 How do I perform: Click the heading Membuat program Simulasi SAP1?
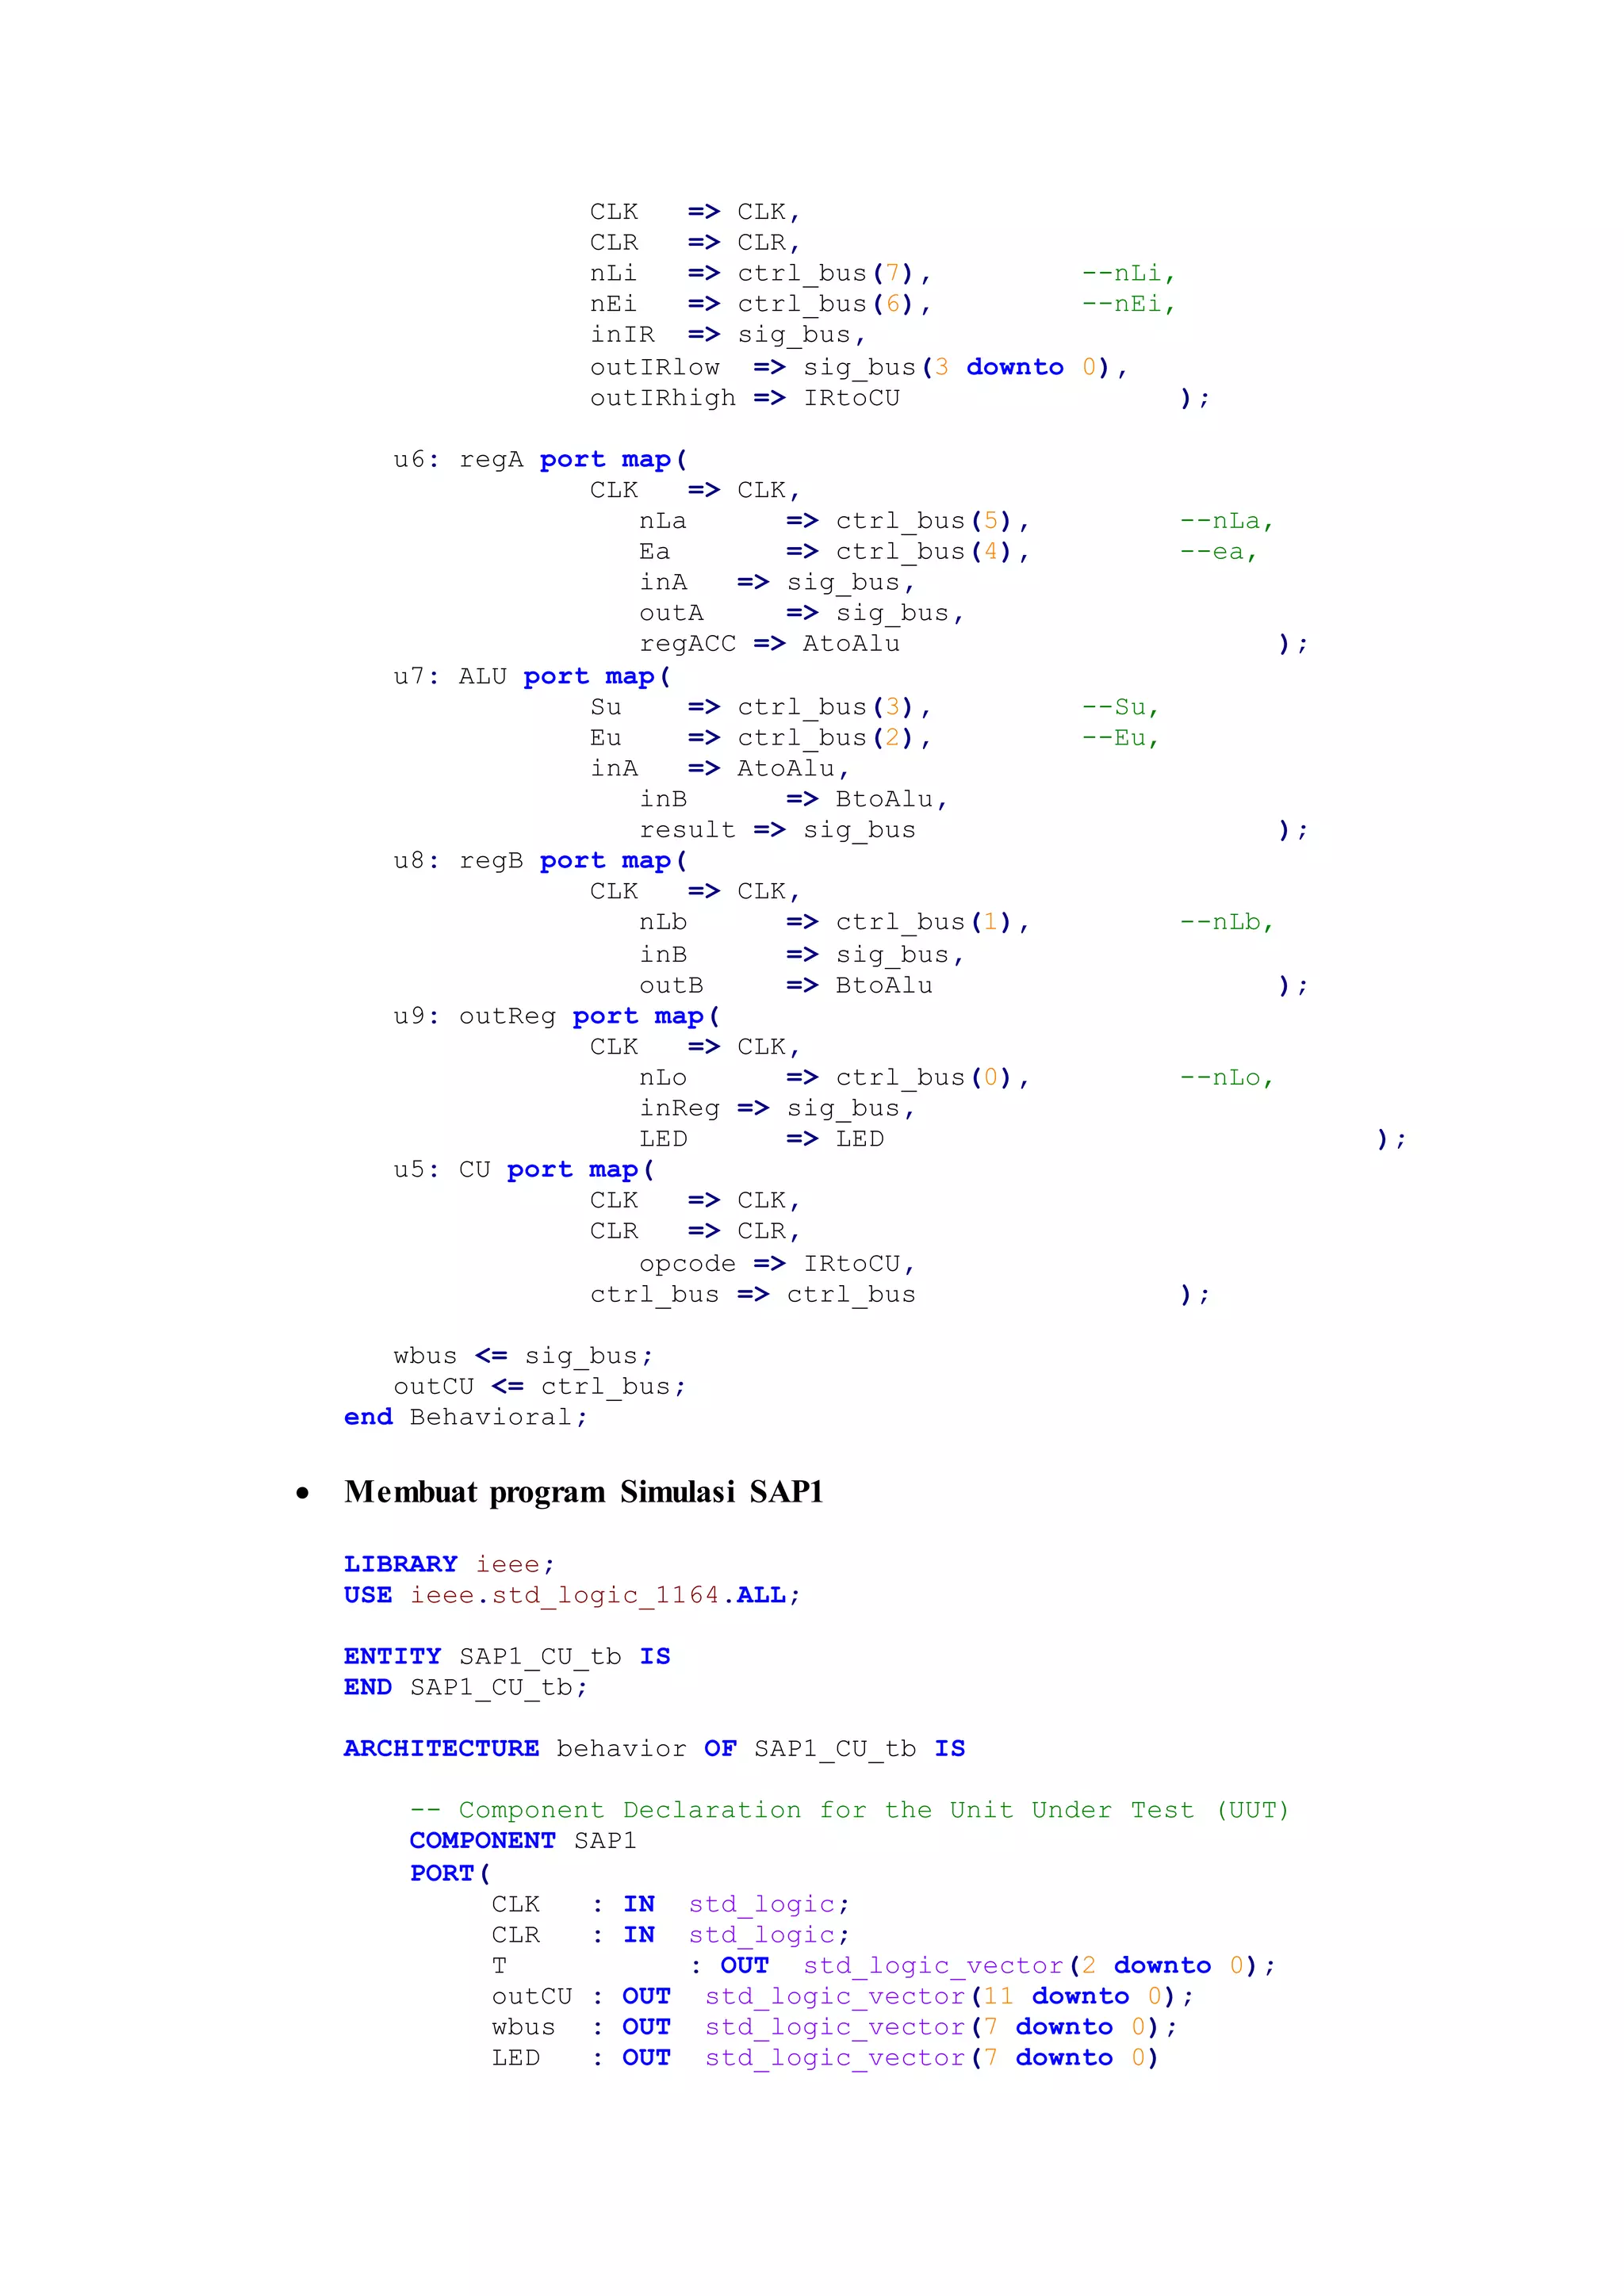click(x=583, y=1492)
